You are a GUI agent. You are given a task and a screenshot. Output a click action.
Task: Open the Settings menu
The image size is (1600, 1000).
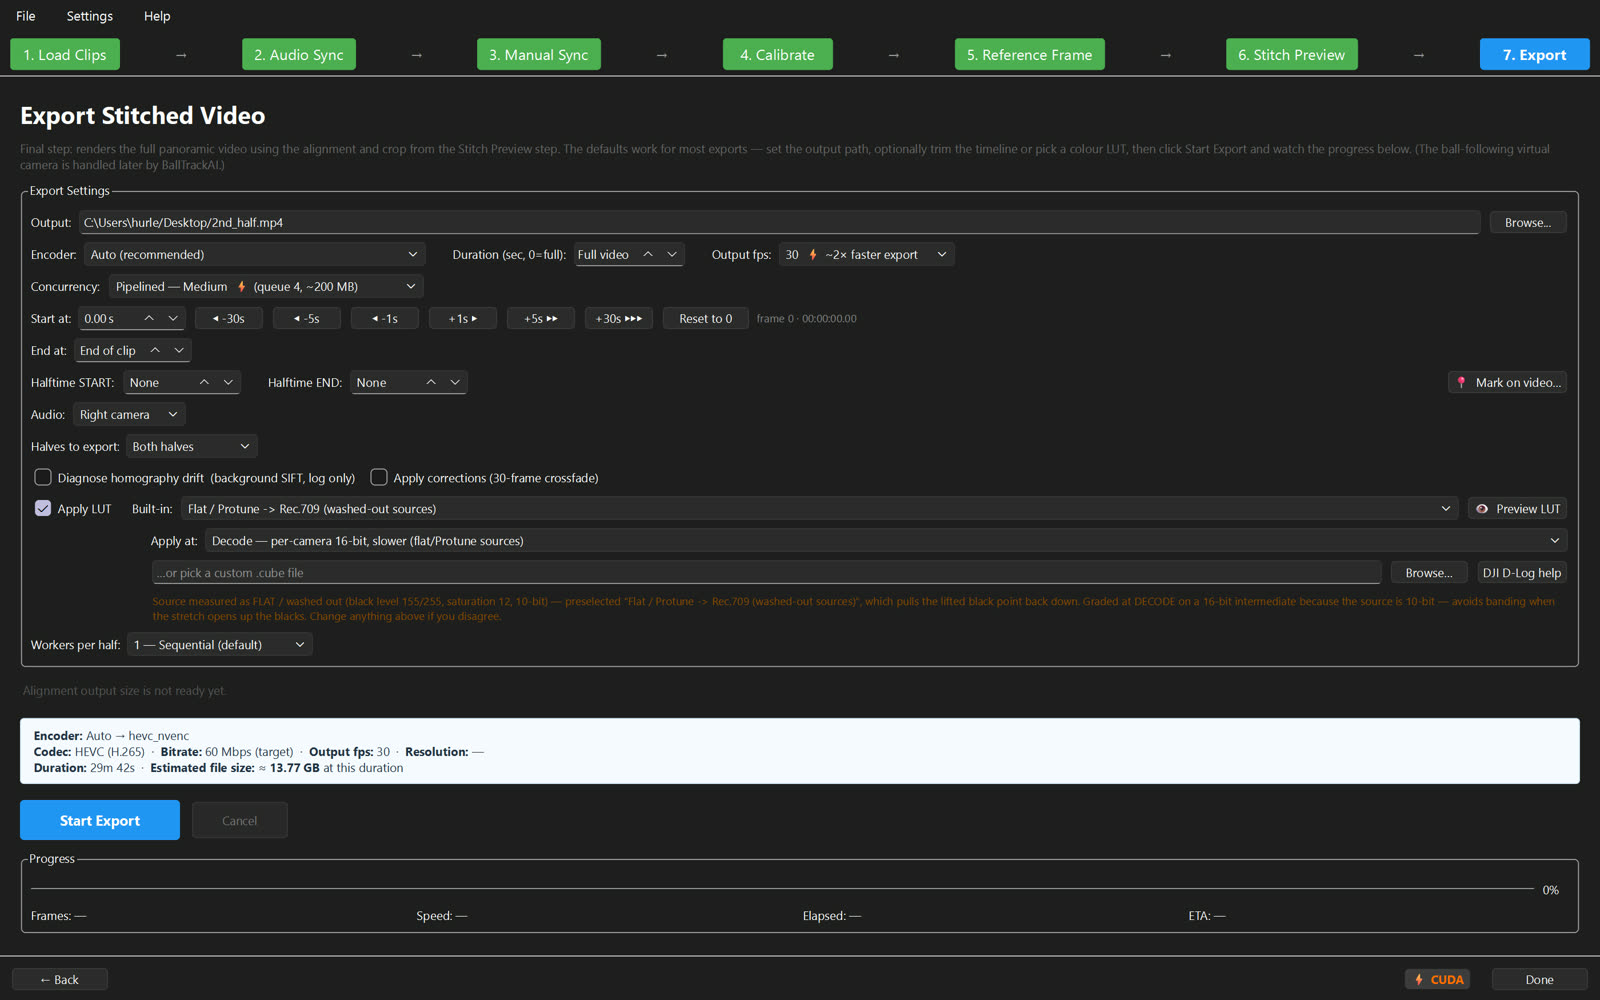pos(90,16)
